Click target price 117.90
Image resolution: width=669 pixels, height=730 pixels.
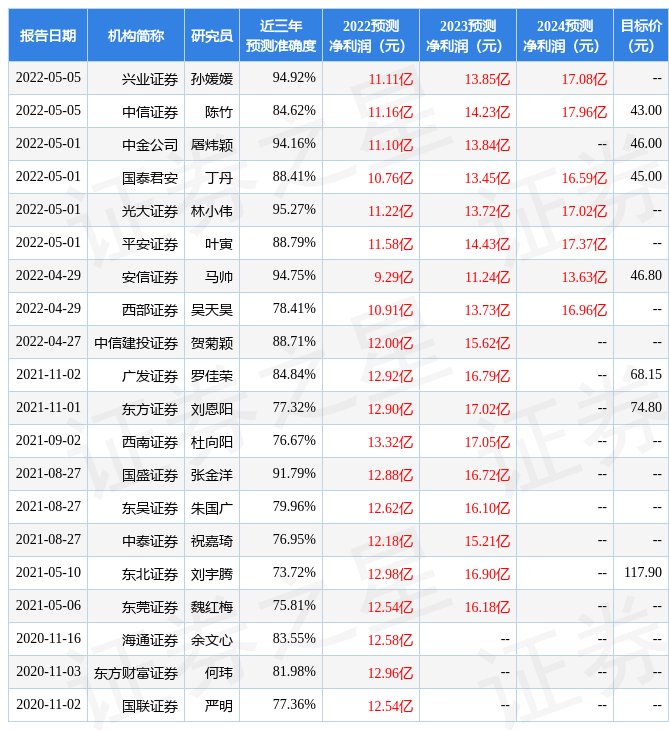click(643, 573)
